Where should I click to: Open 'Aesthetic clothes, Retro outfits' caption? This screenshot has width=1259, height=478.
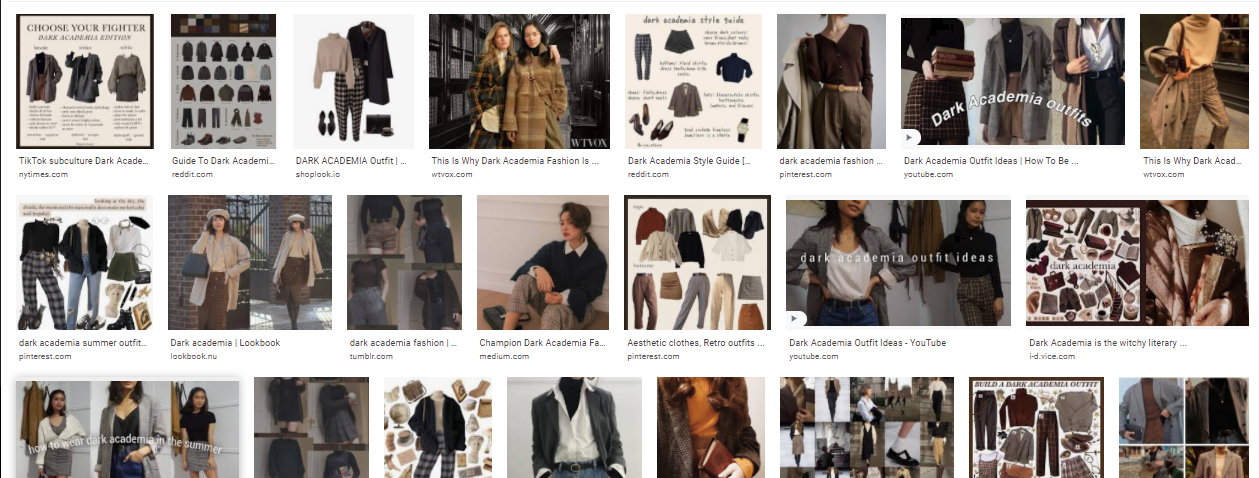tap(693, 343)
